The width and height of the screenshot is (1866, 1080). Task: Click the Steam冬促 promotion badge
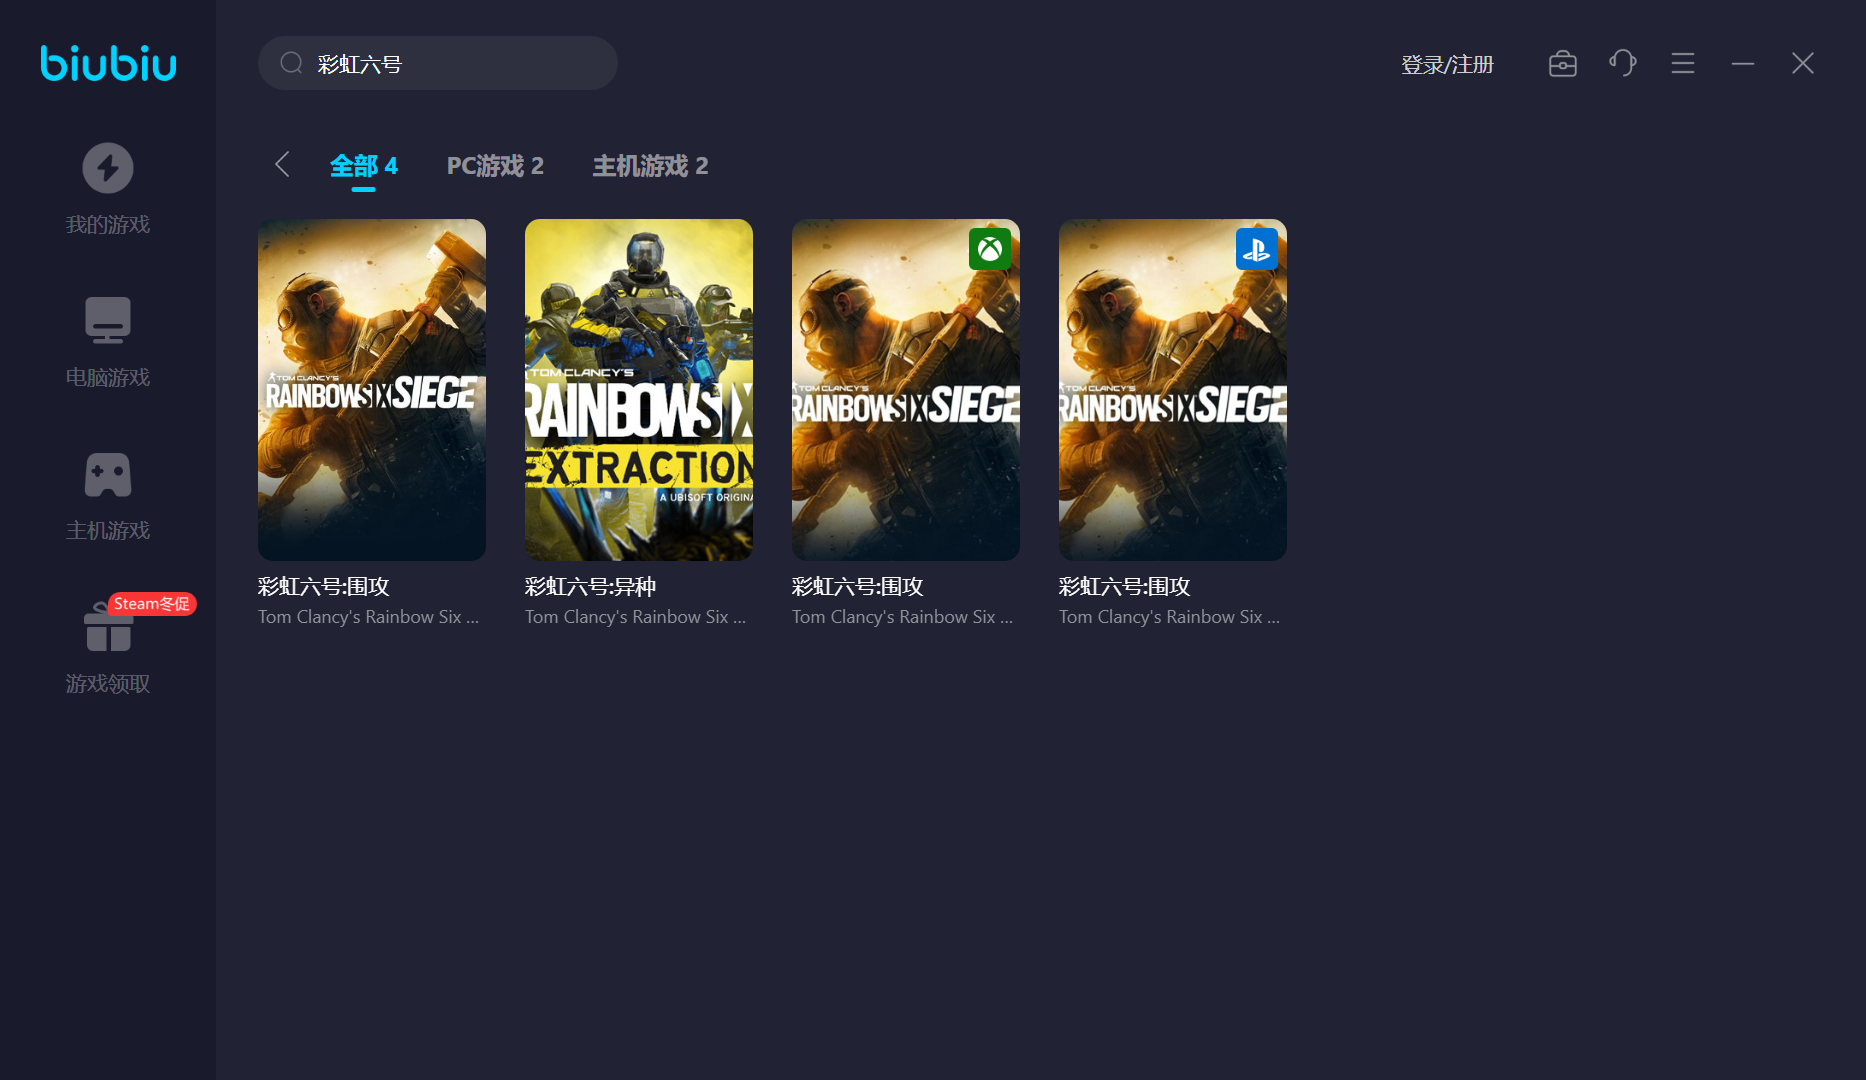point(152,604)
